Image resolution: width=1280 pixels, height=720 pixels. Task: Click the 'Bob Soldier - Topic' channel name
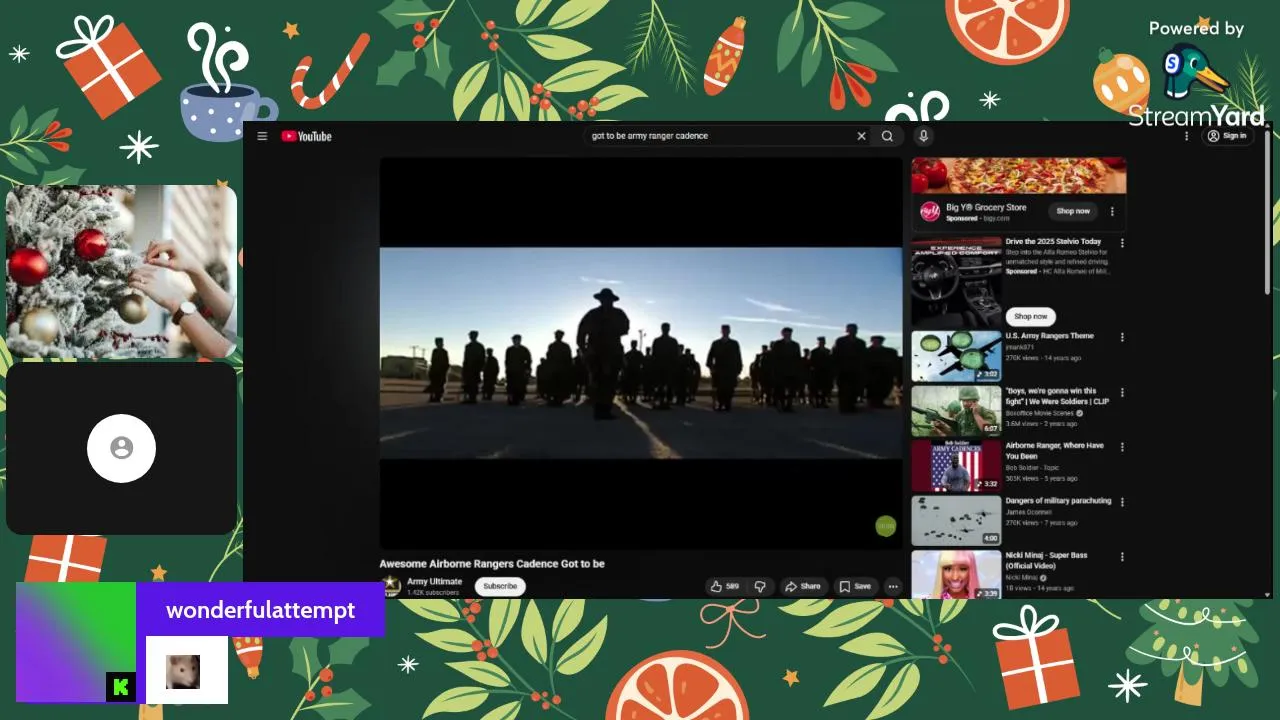1033,468
